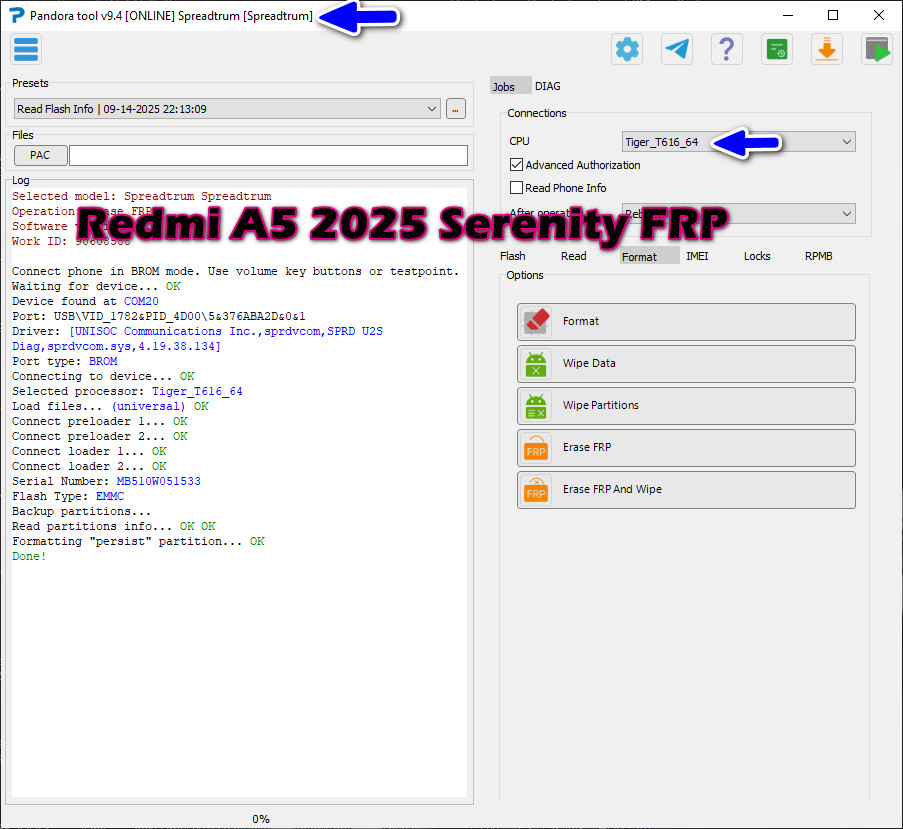Enable Read Phone Info checkbox
The height and width of the screenshot is (829, 903).
pyautogui.click(x=517, y=188)
